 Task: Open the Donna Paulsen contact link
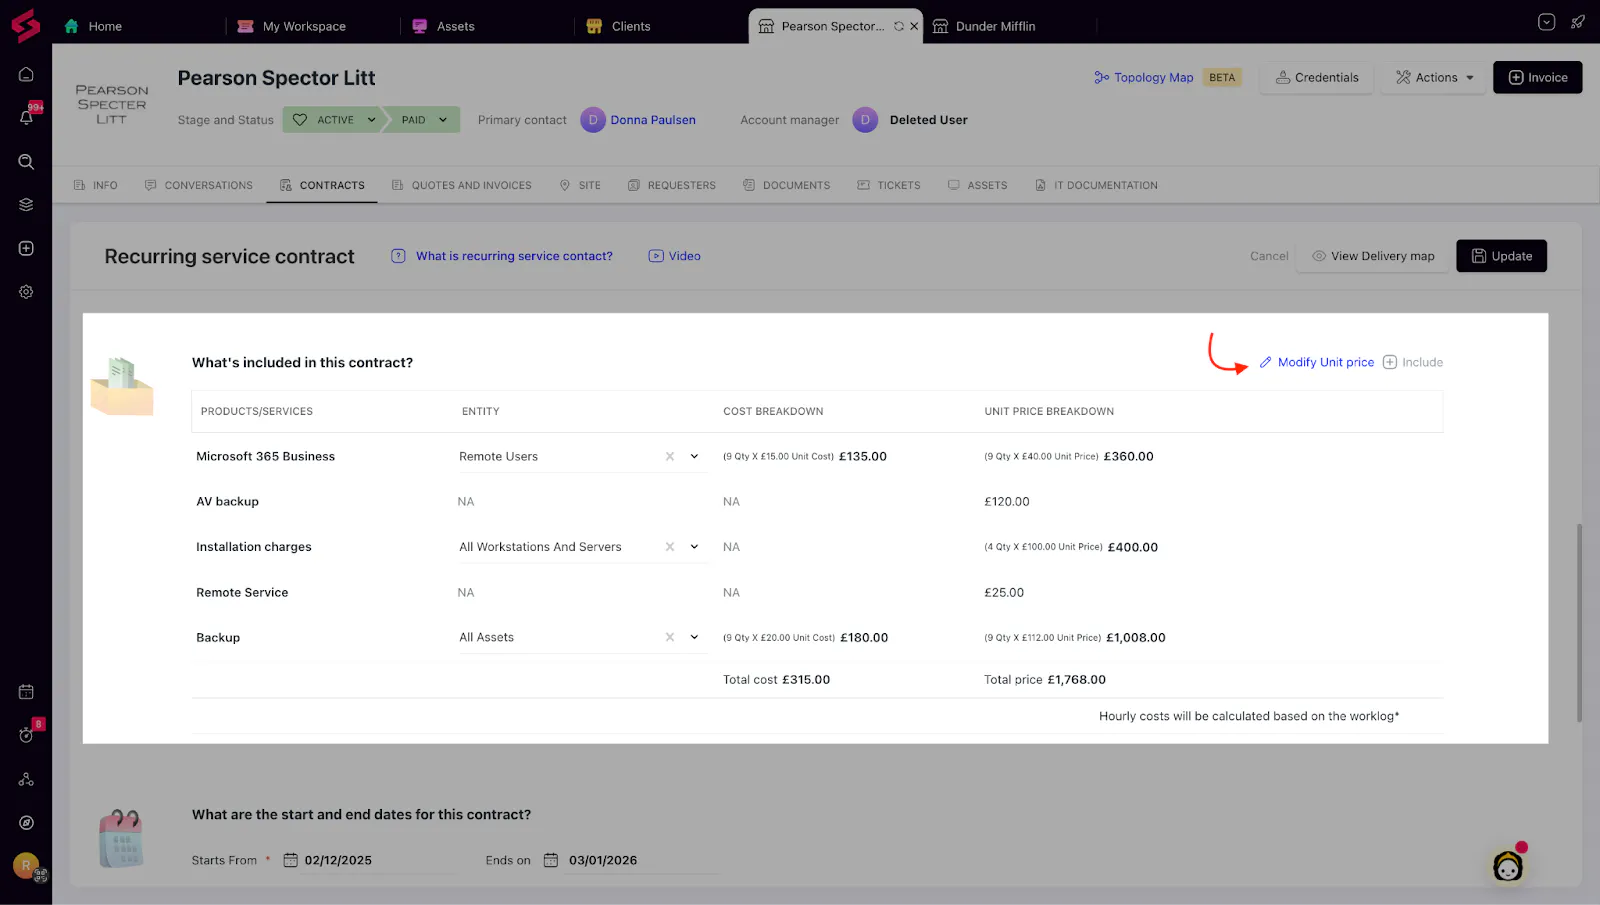(653, 120)
